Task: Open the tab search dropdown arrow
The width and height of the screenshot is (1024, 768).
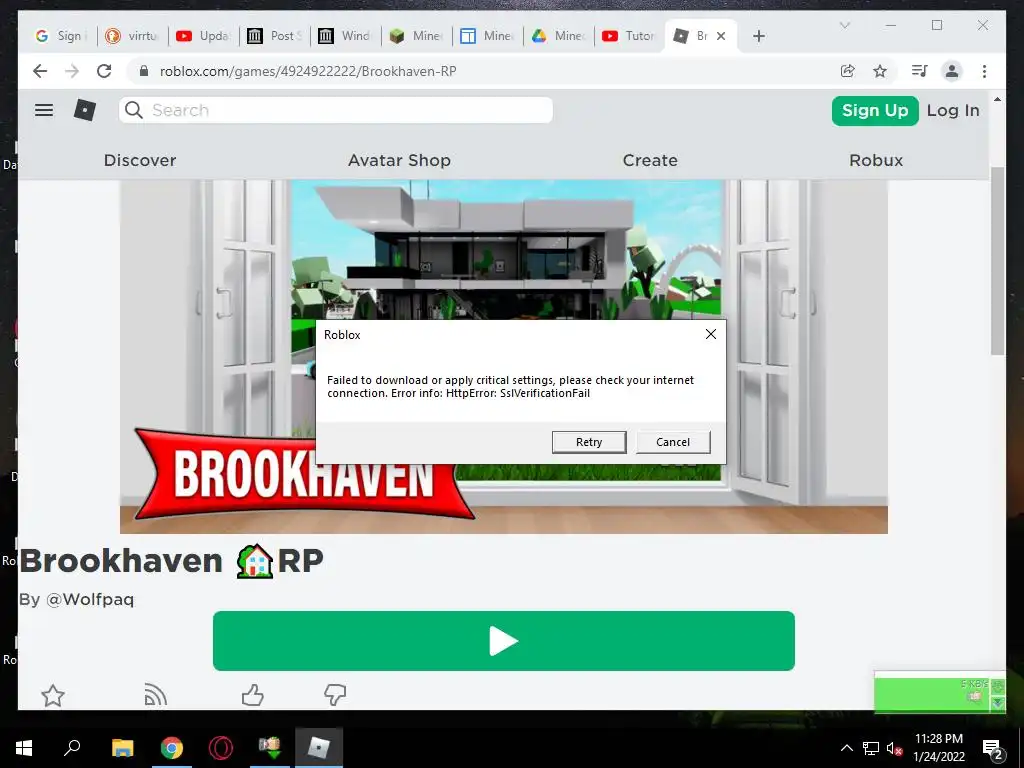Action: (x=844, y=25)
